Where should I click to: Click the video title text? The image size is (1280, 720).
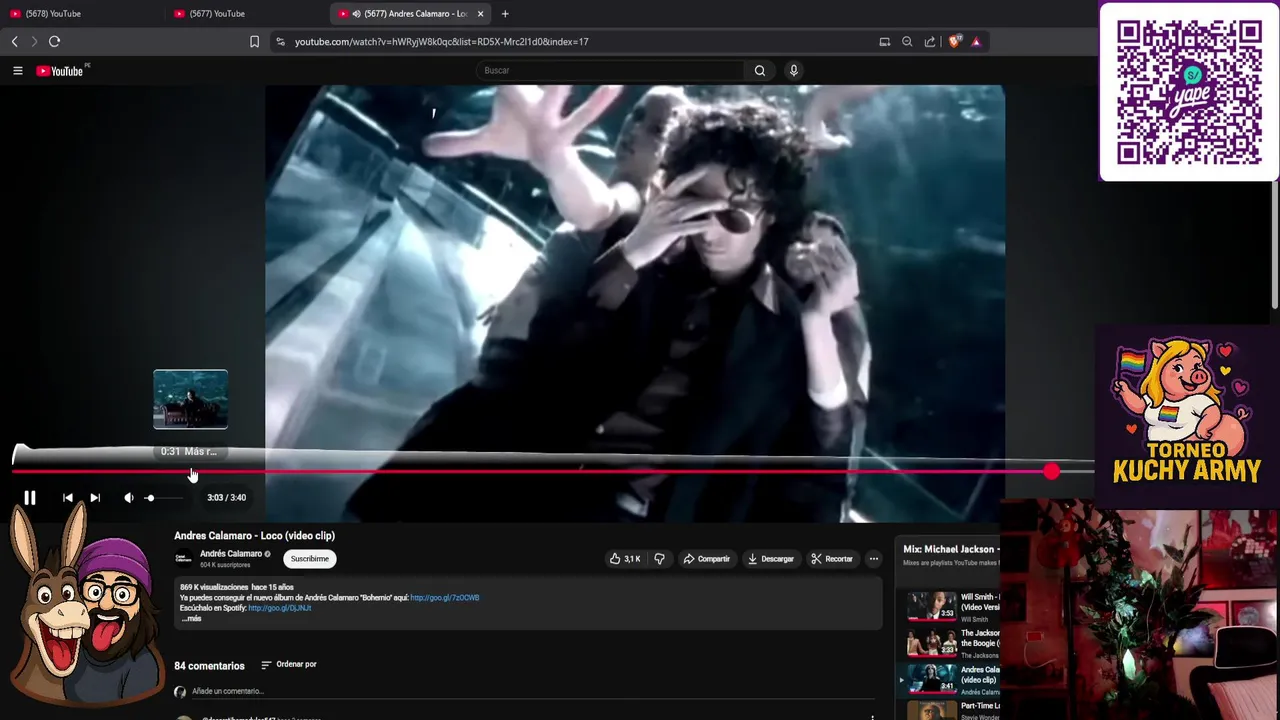tap(254, 536)
